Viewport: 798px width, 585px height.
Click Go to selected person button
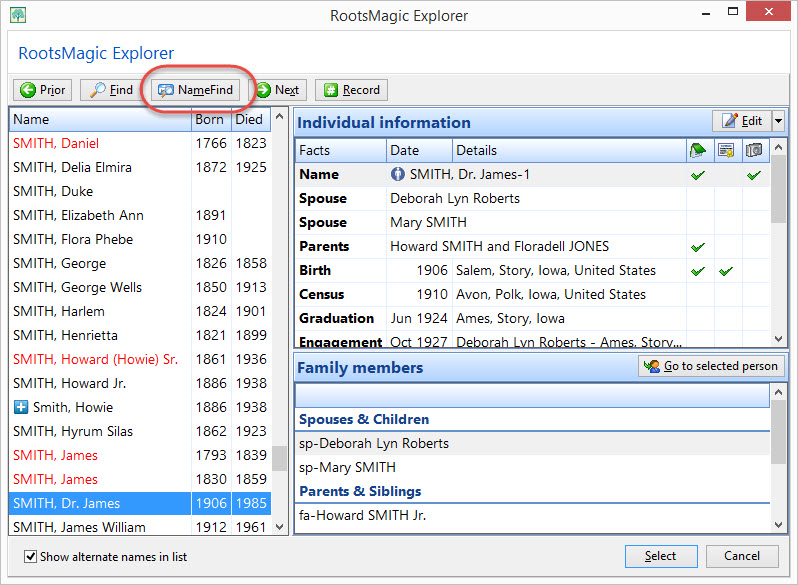tap(711, 366)
